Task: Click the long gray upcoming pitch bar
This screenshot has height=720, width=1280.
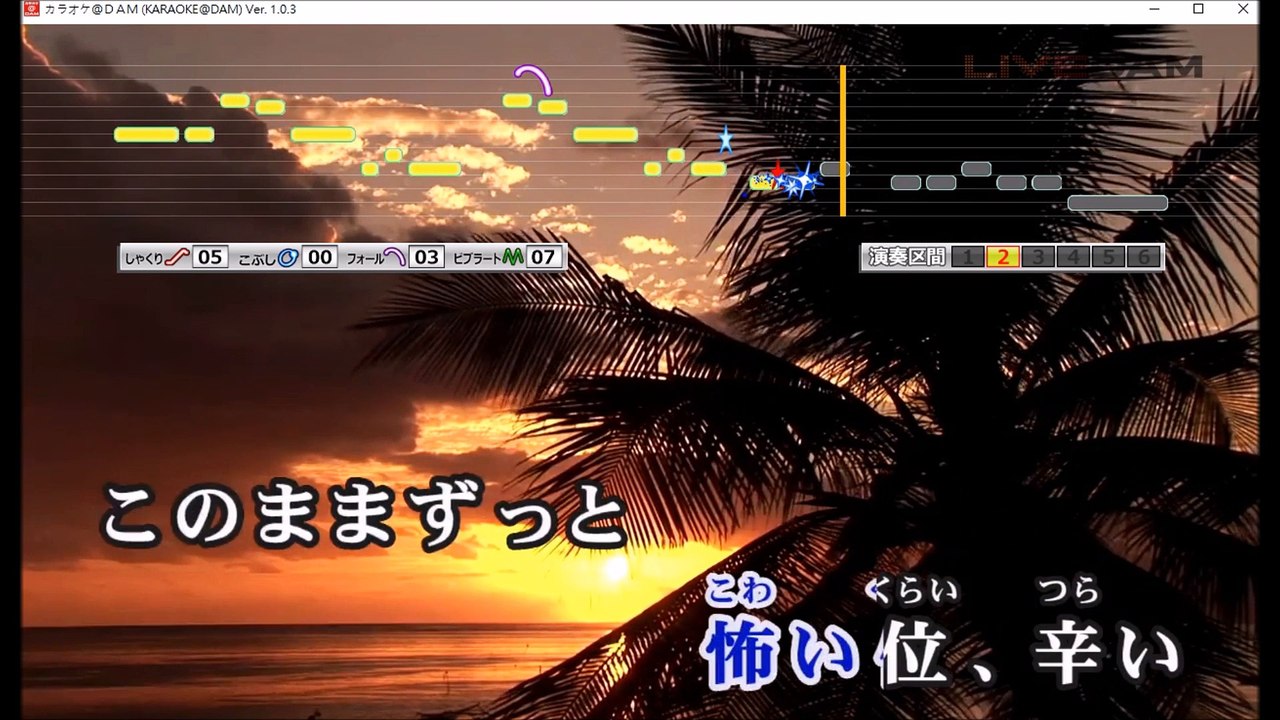Action: click(x=1117, y=203)
